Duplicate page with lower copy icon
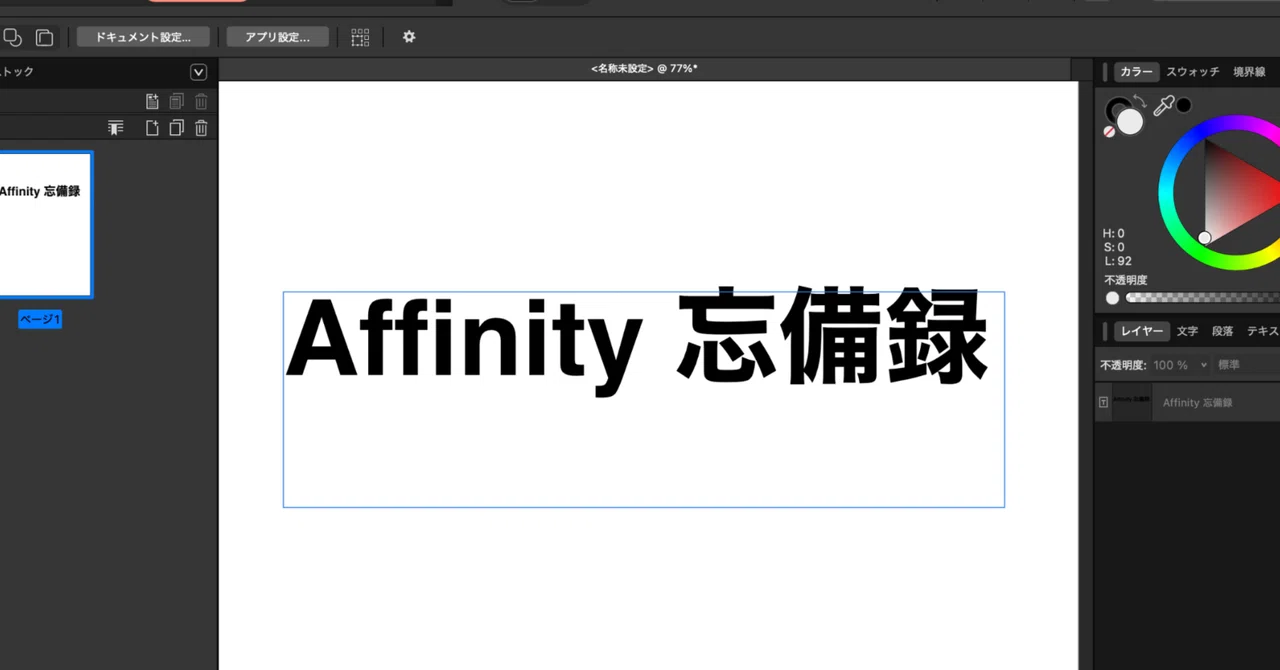 pyautogui.click(x=176, y=128)
